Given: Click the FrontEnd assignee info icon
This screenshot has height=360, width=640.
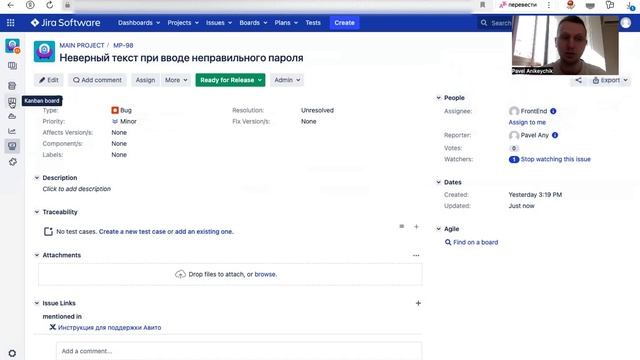Looking at the screenshot, I should point(553,111).
